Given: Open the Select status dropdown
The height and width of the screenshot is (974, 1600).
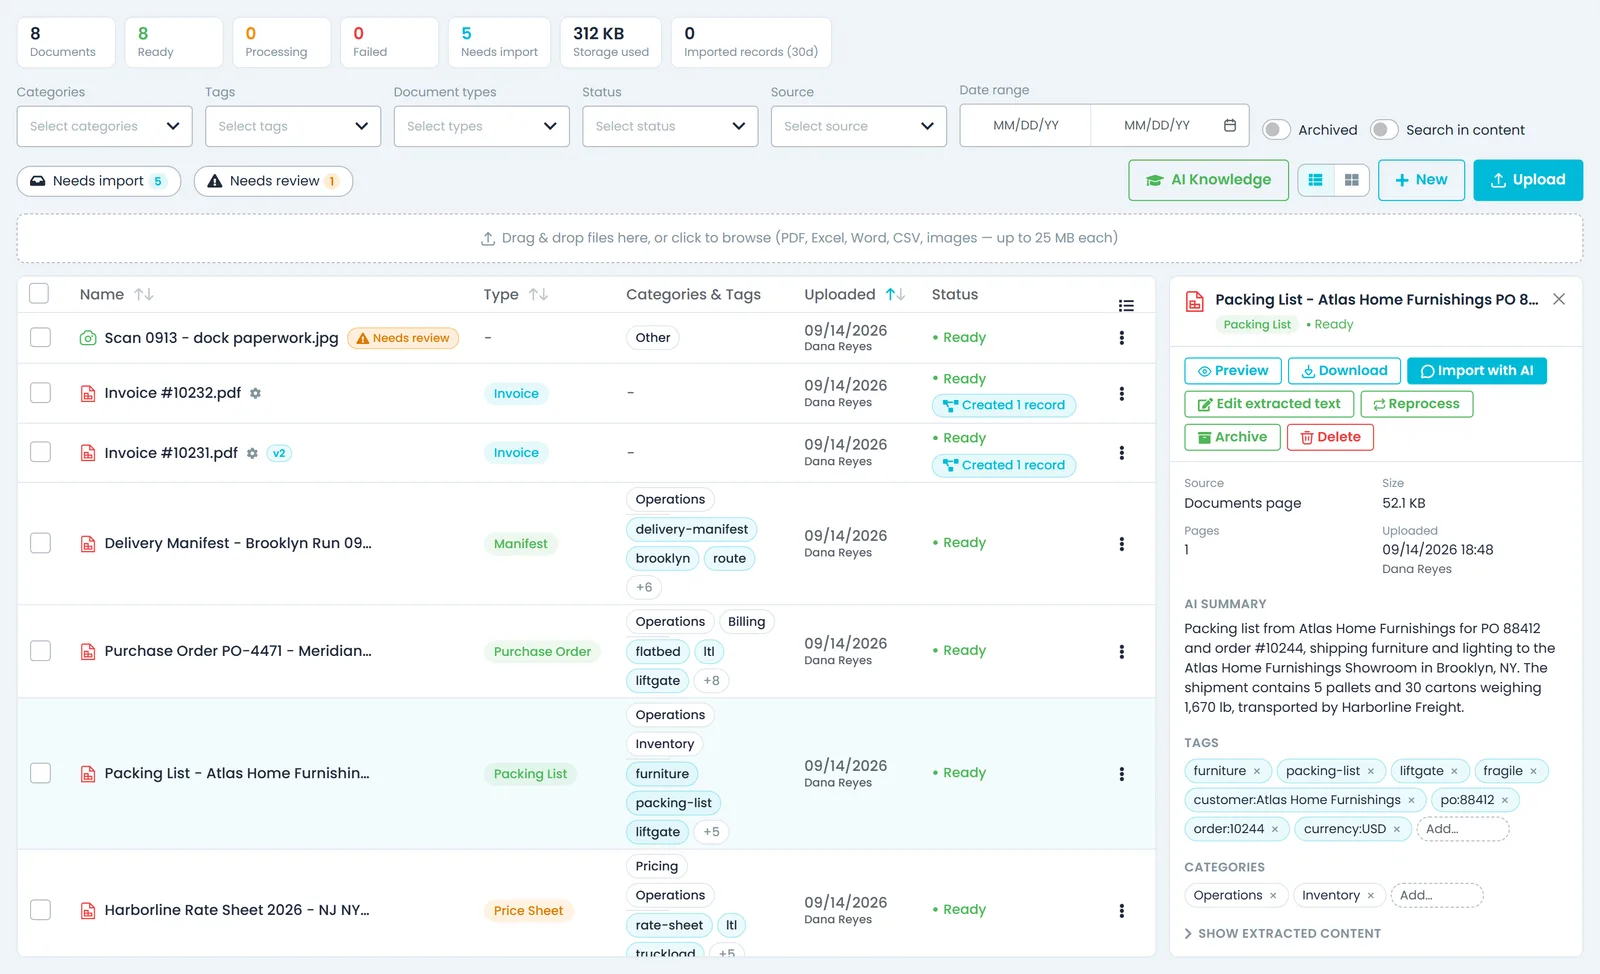Looking at the screenshot, I should coord(670,126).
